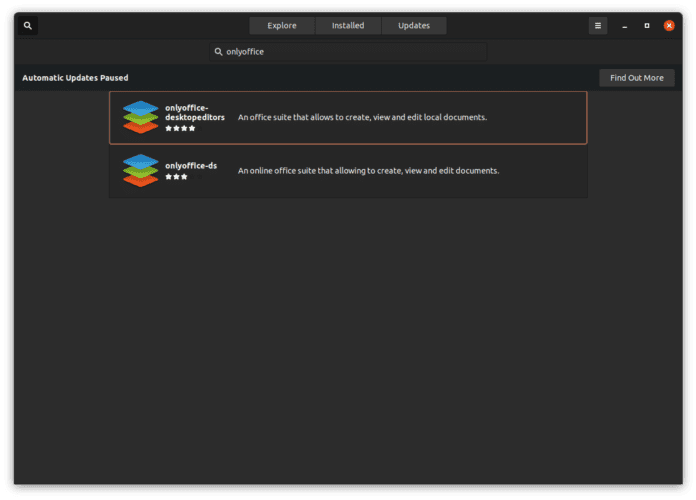Open the onlyoffice-ds title link
Image resolution: width=696 pixels, height=500 pixels.
coord(191,166)
